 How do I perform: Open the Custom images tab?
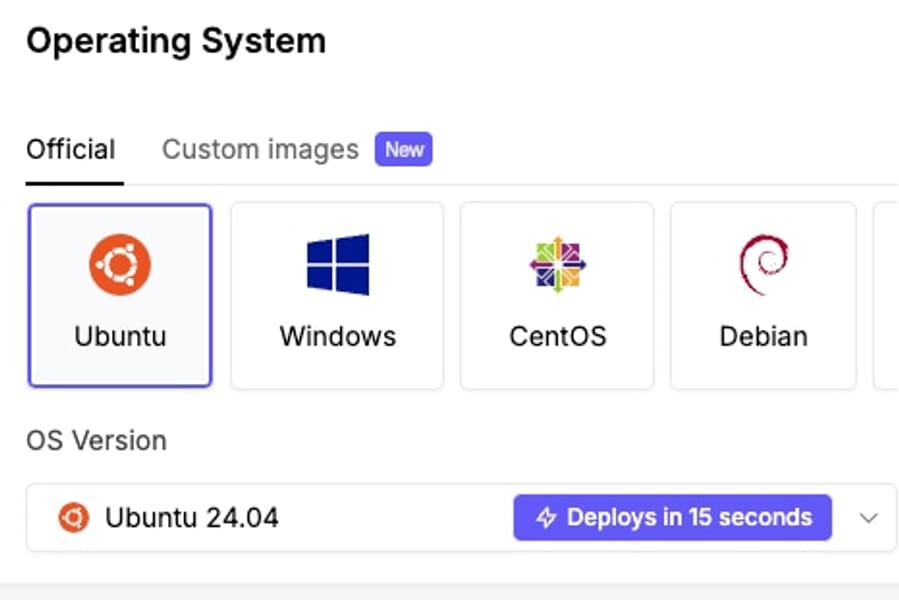pos(260,150)
